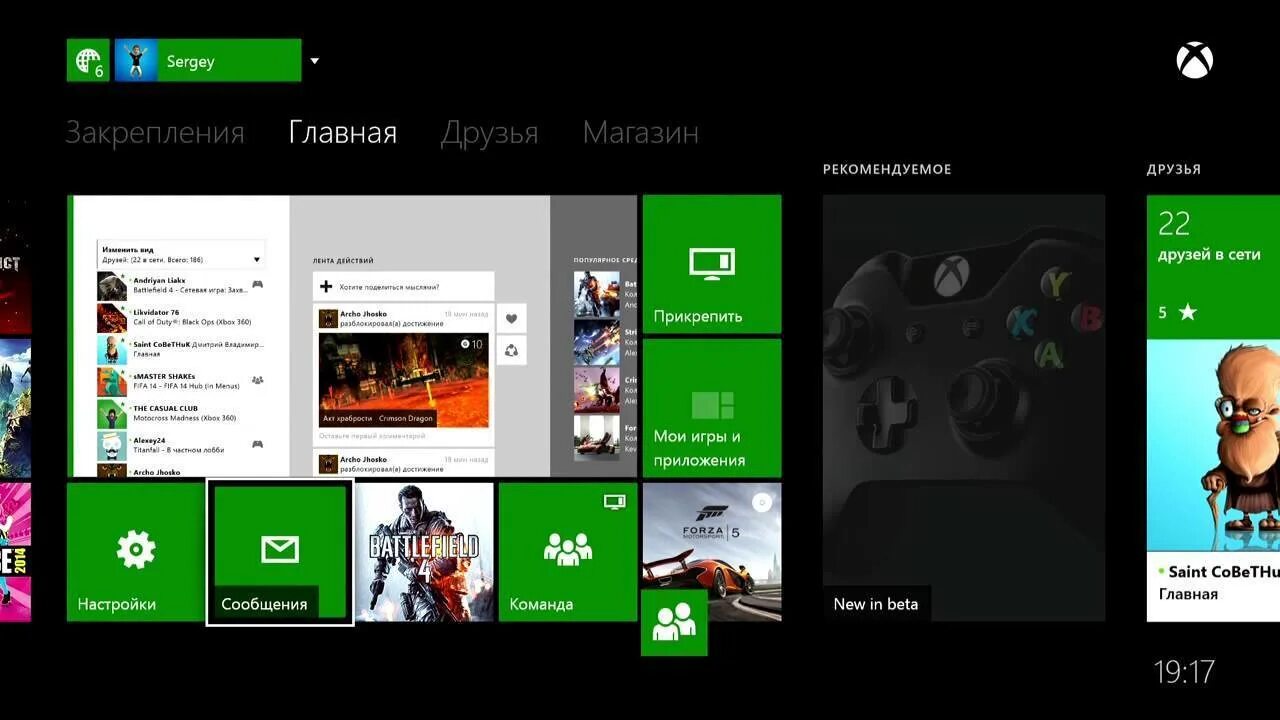The image size is (1280, 720).
Task: Select THE CASUAL CLUB friend row
Action: point(181,413)
